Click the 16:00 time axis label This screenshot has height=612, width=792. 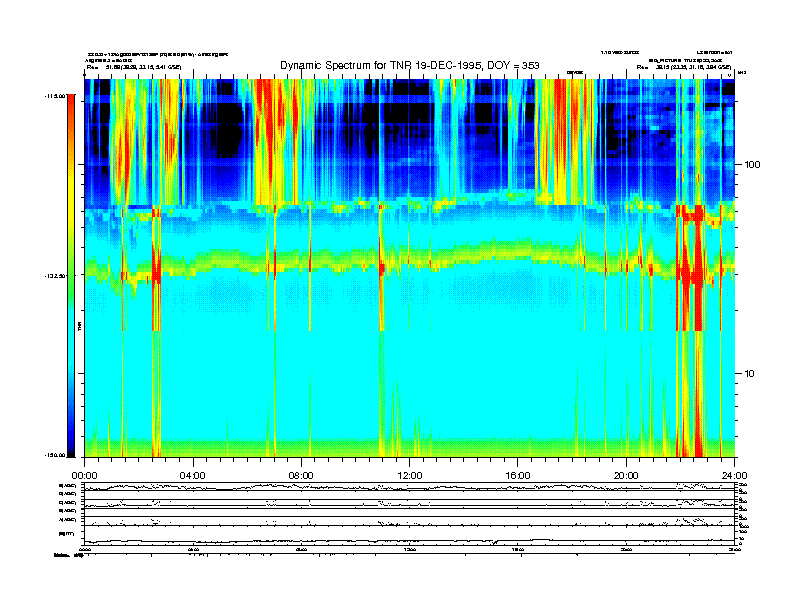(x=518, y=475)
